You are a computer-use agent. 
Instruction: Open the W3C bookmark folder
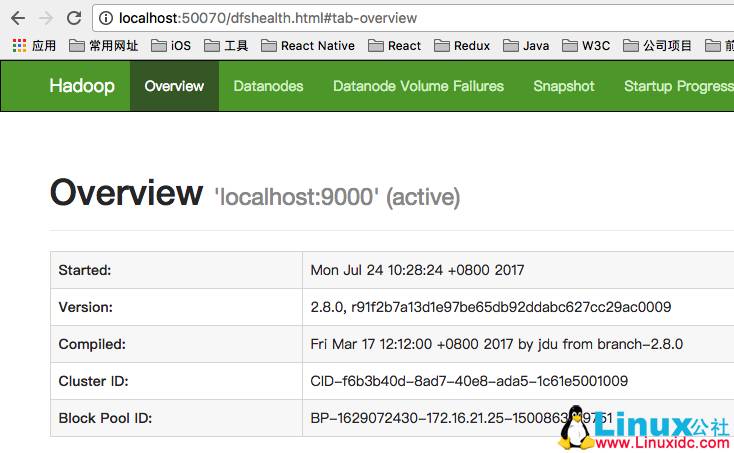[586, 46]
